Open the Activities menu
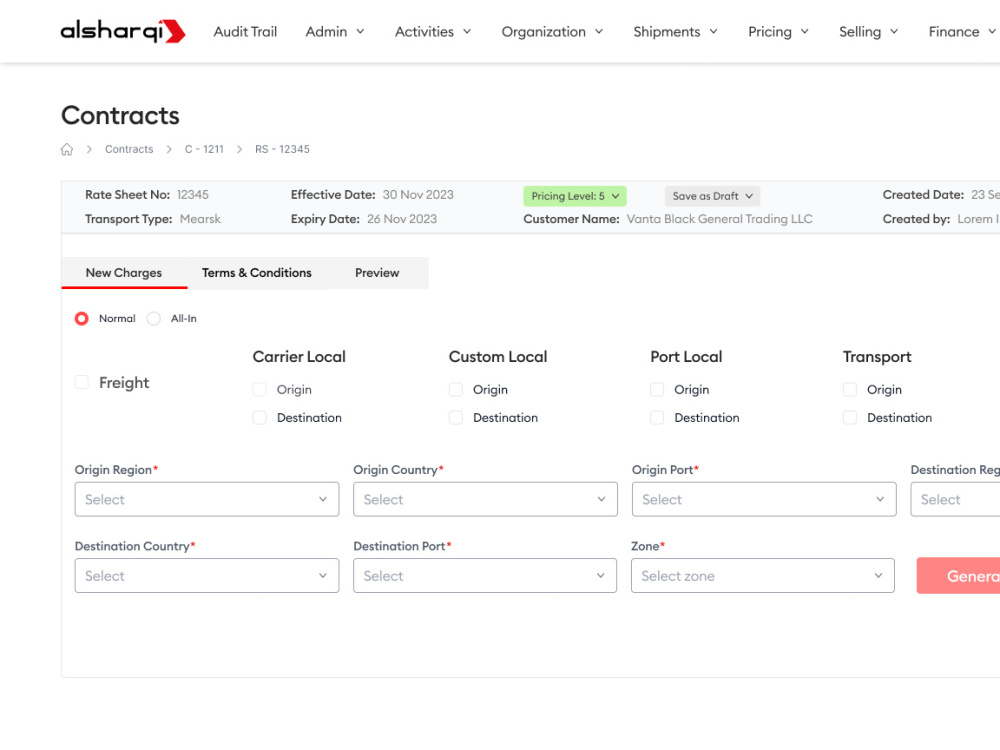The image size is (1000, 750). tap(433, 32)
